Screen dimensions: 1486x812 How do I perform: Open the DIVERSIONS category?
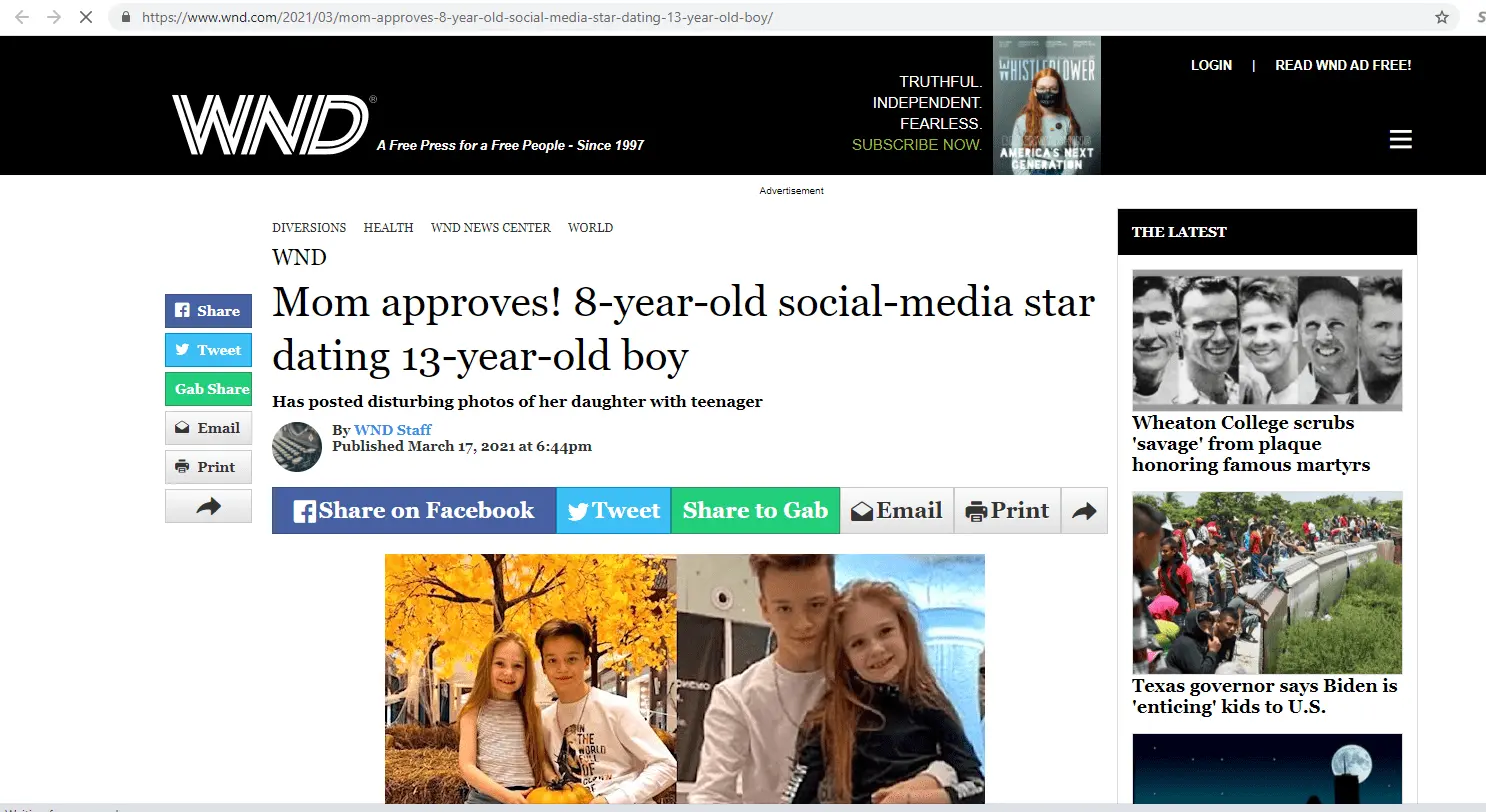309,228
